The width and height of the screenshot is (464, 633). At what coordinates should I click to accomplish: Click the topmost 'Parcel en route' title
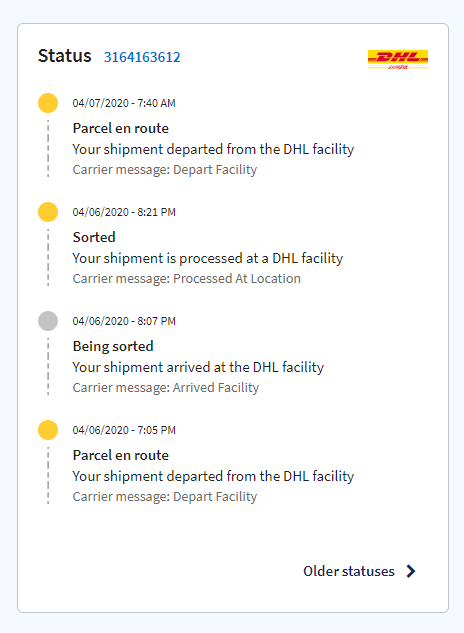click(121, 128)
